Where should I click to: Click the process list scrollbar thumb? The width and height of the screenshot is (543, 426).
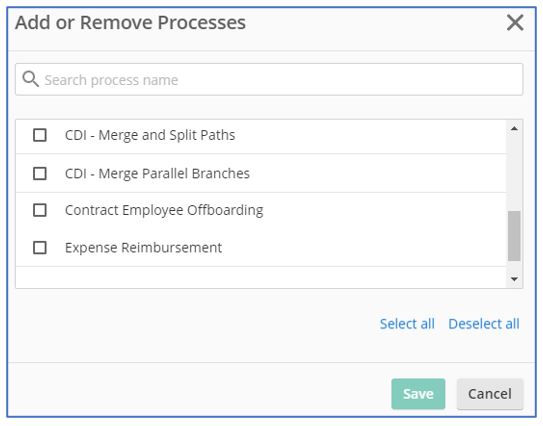(x=514, y=236)
